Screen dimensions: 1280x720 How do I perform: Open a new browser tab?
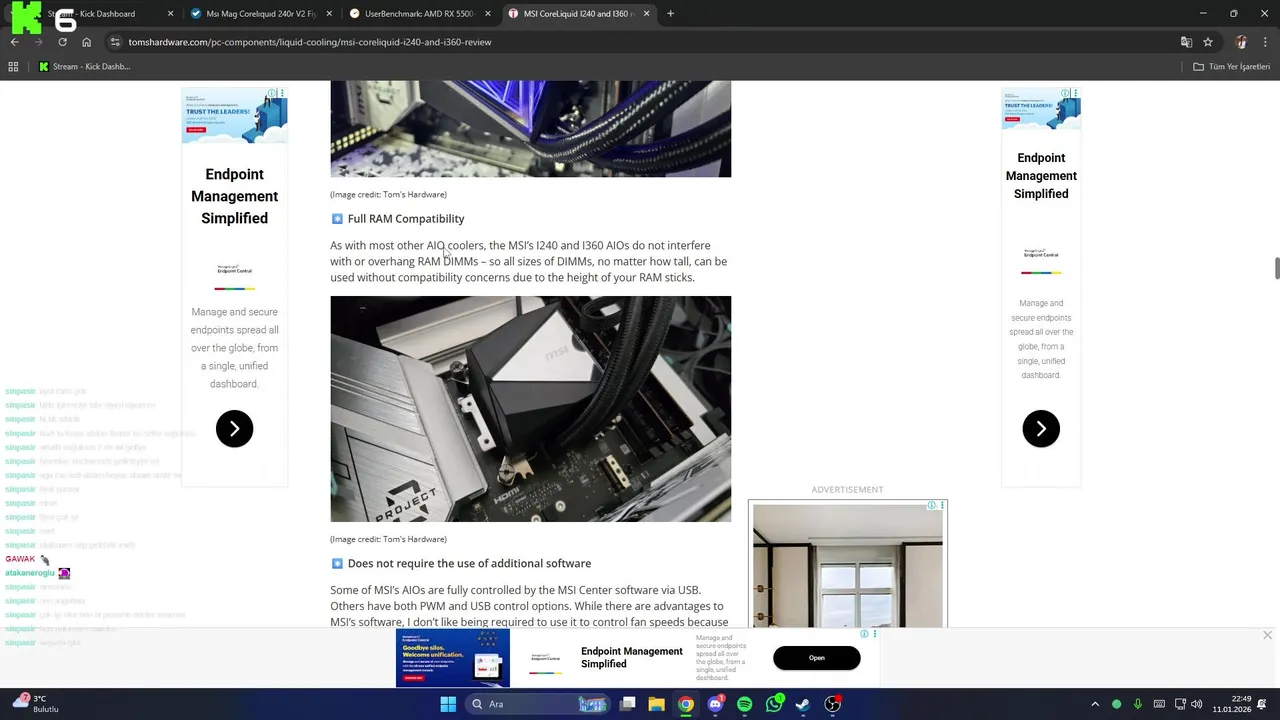670,14
